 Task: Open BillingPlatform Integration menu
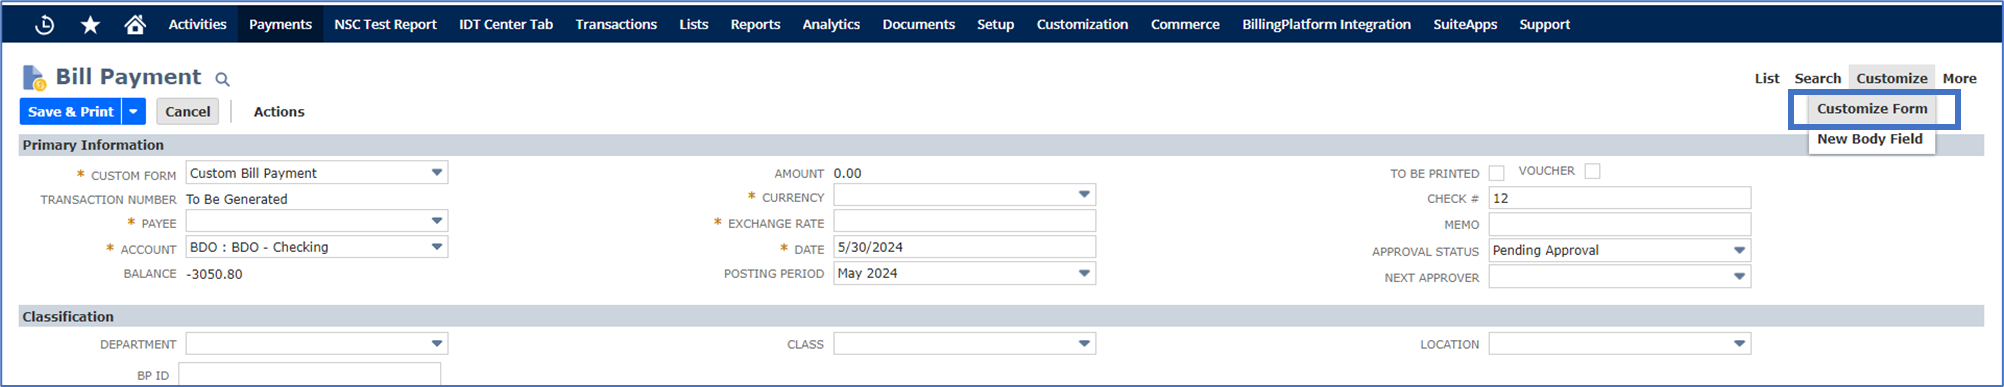(x=1326, y=24)
